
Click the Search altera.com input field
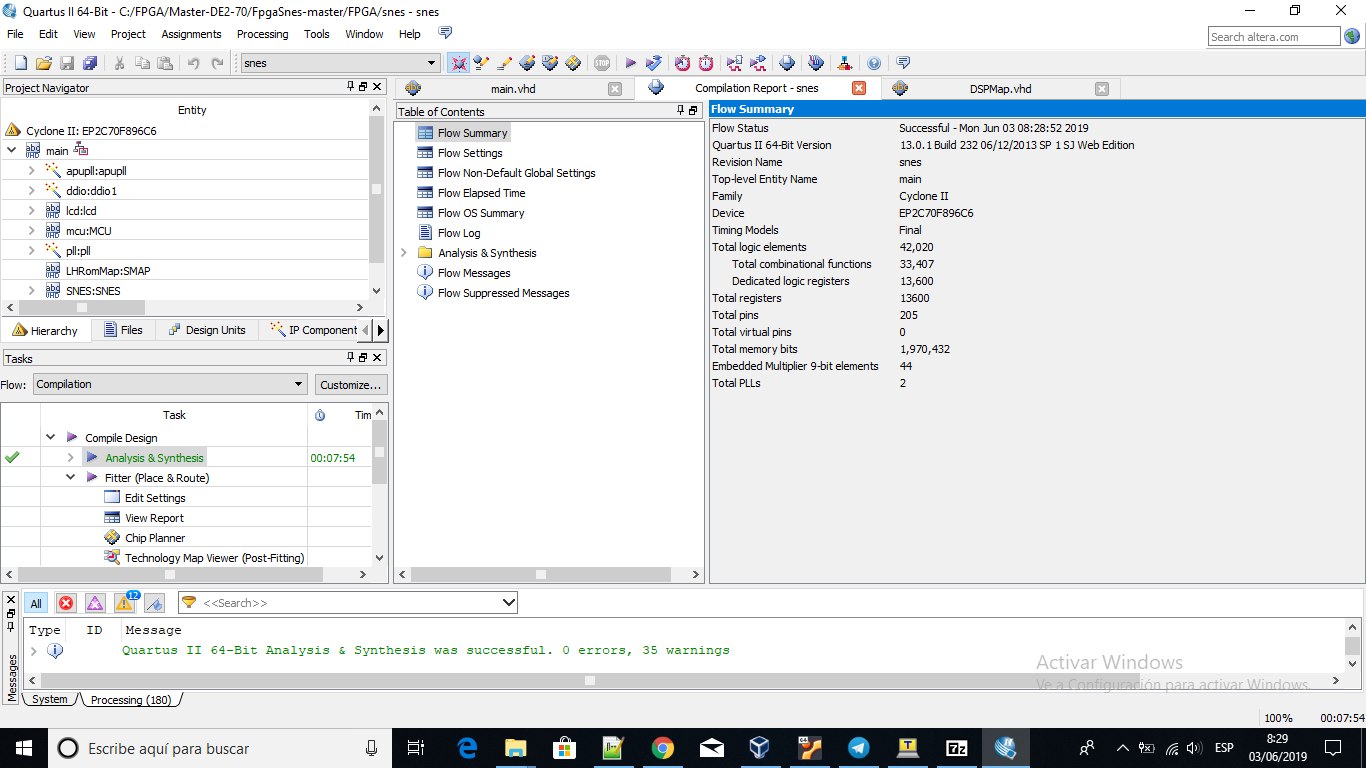pos(1273,37)
